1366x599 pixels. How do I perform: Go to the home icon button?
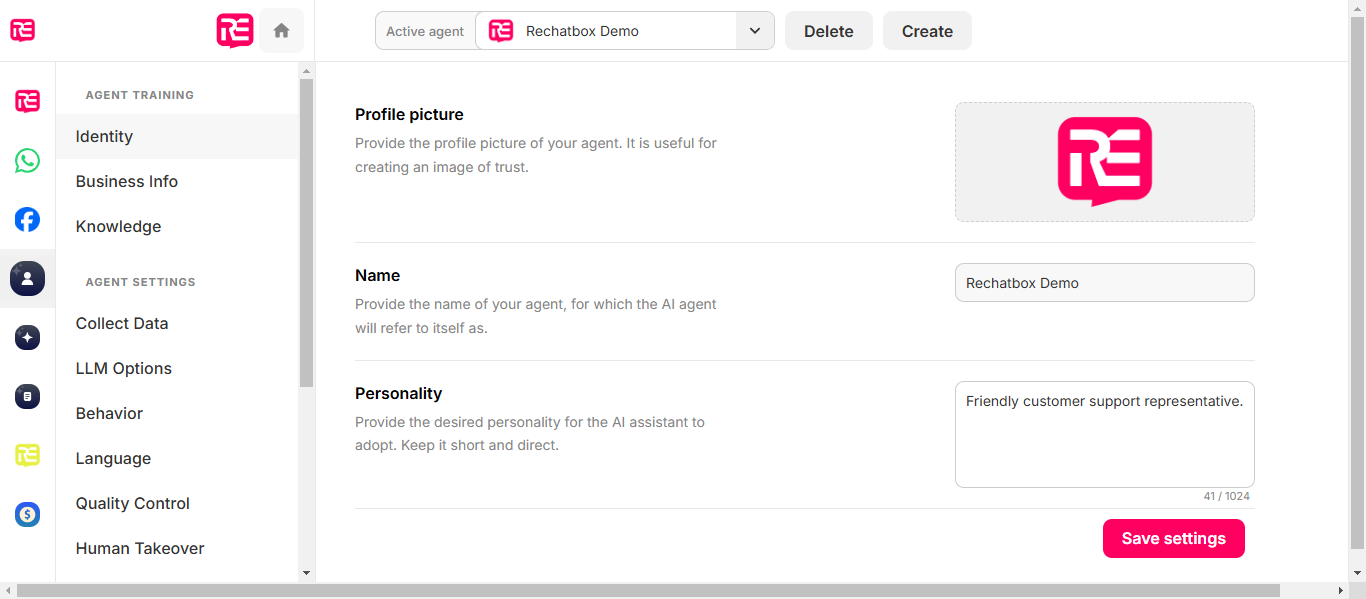click(x=281, y=31)
